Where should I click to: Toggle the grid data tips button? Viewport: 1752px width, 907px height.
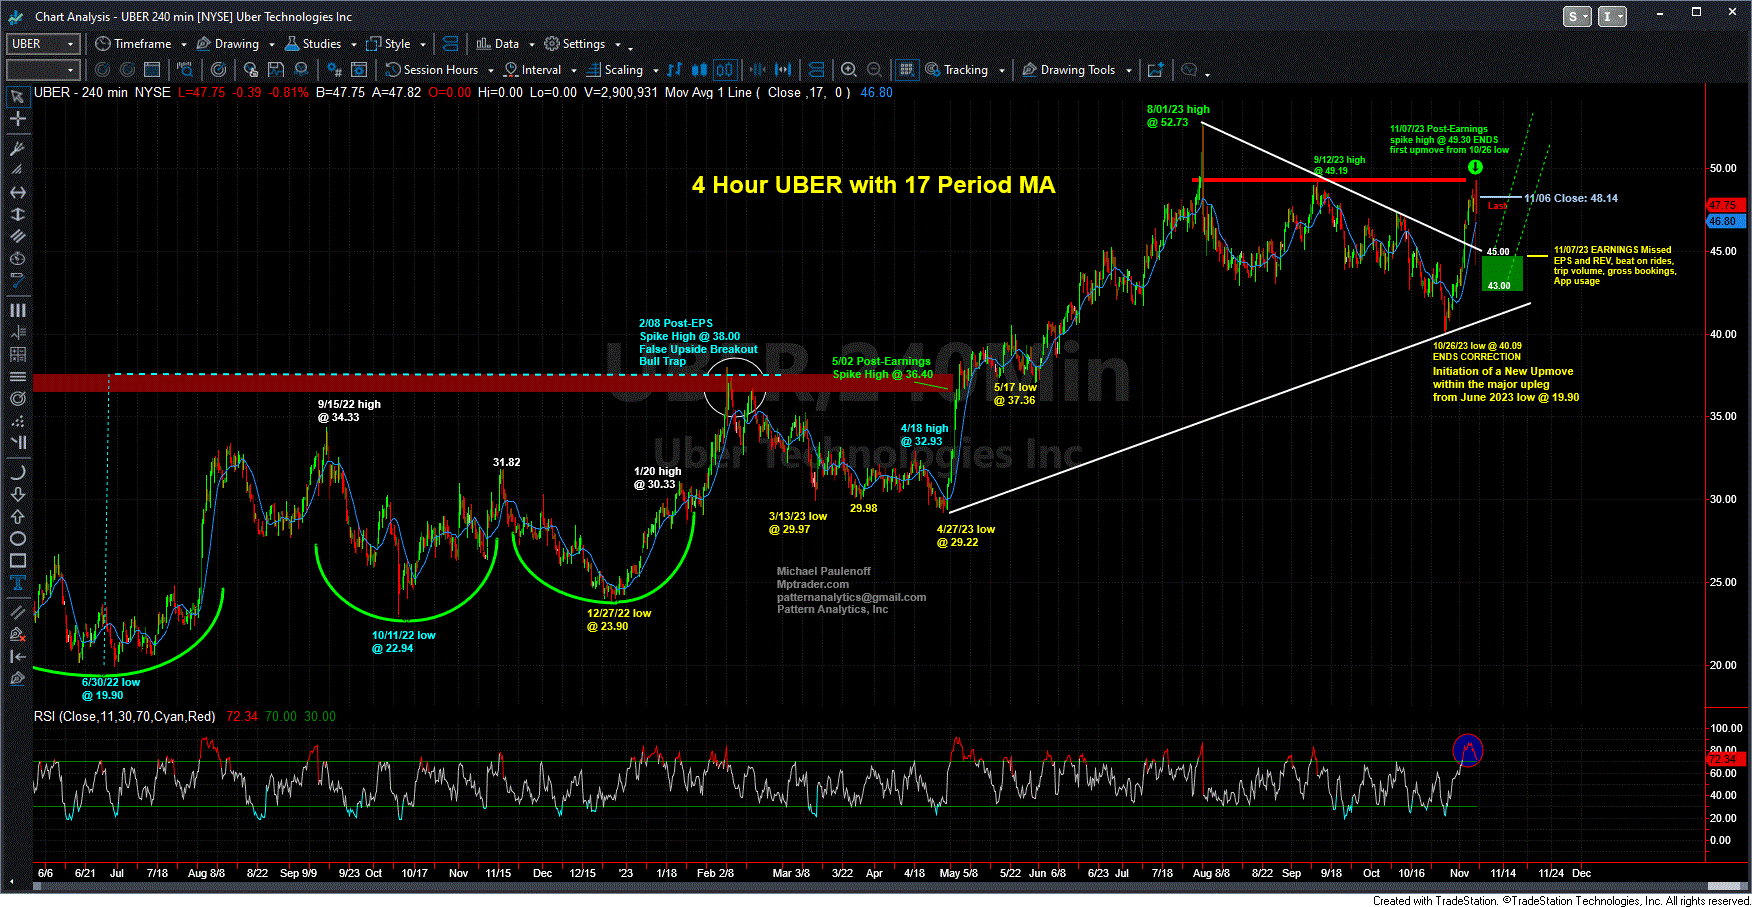(906, 70)
